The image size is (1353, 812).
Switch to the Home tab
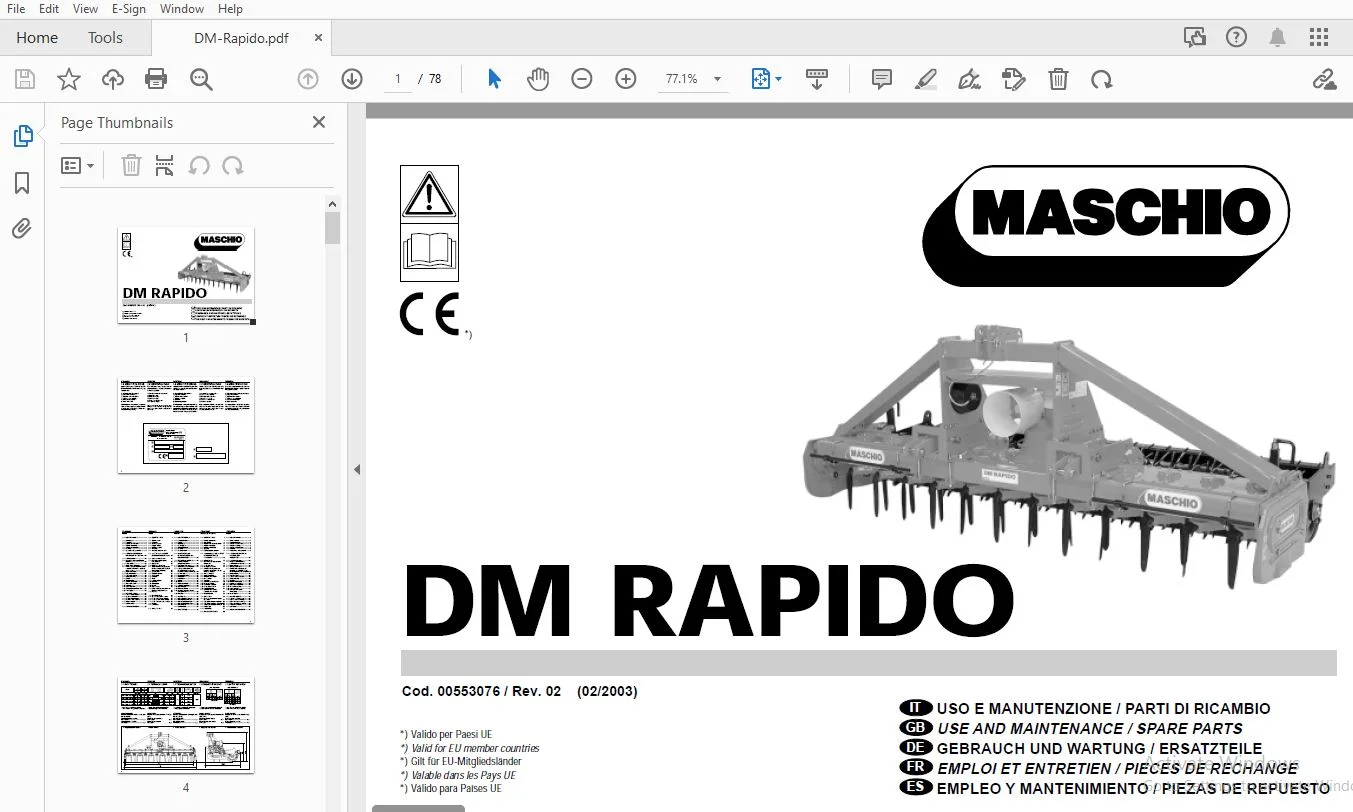(37, 38)
